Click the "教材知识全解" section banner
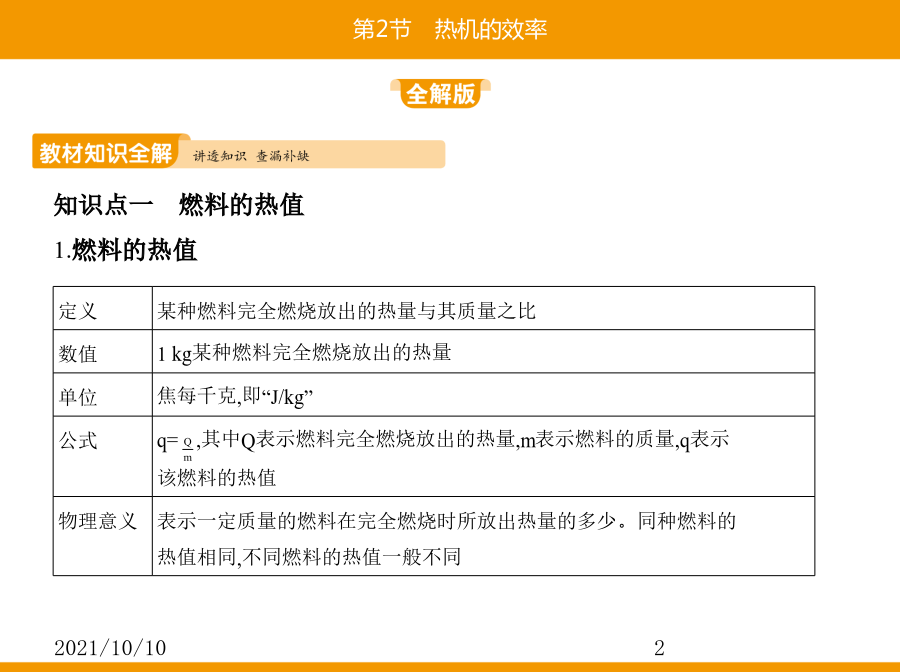 click(106, 153)
